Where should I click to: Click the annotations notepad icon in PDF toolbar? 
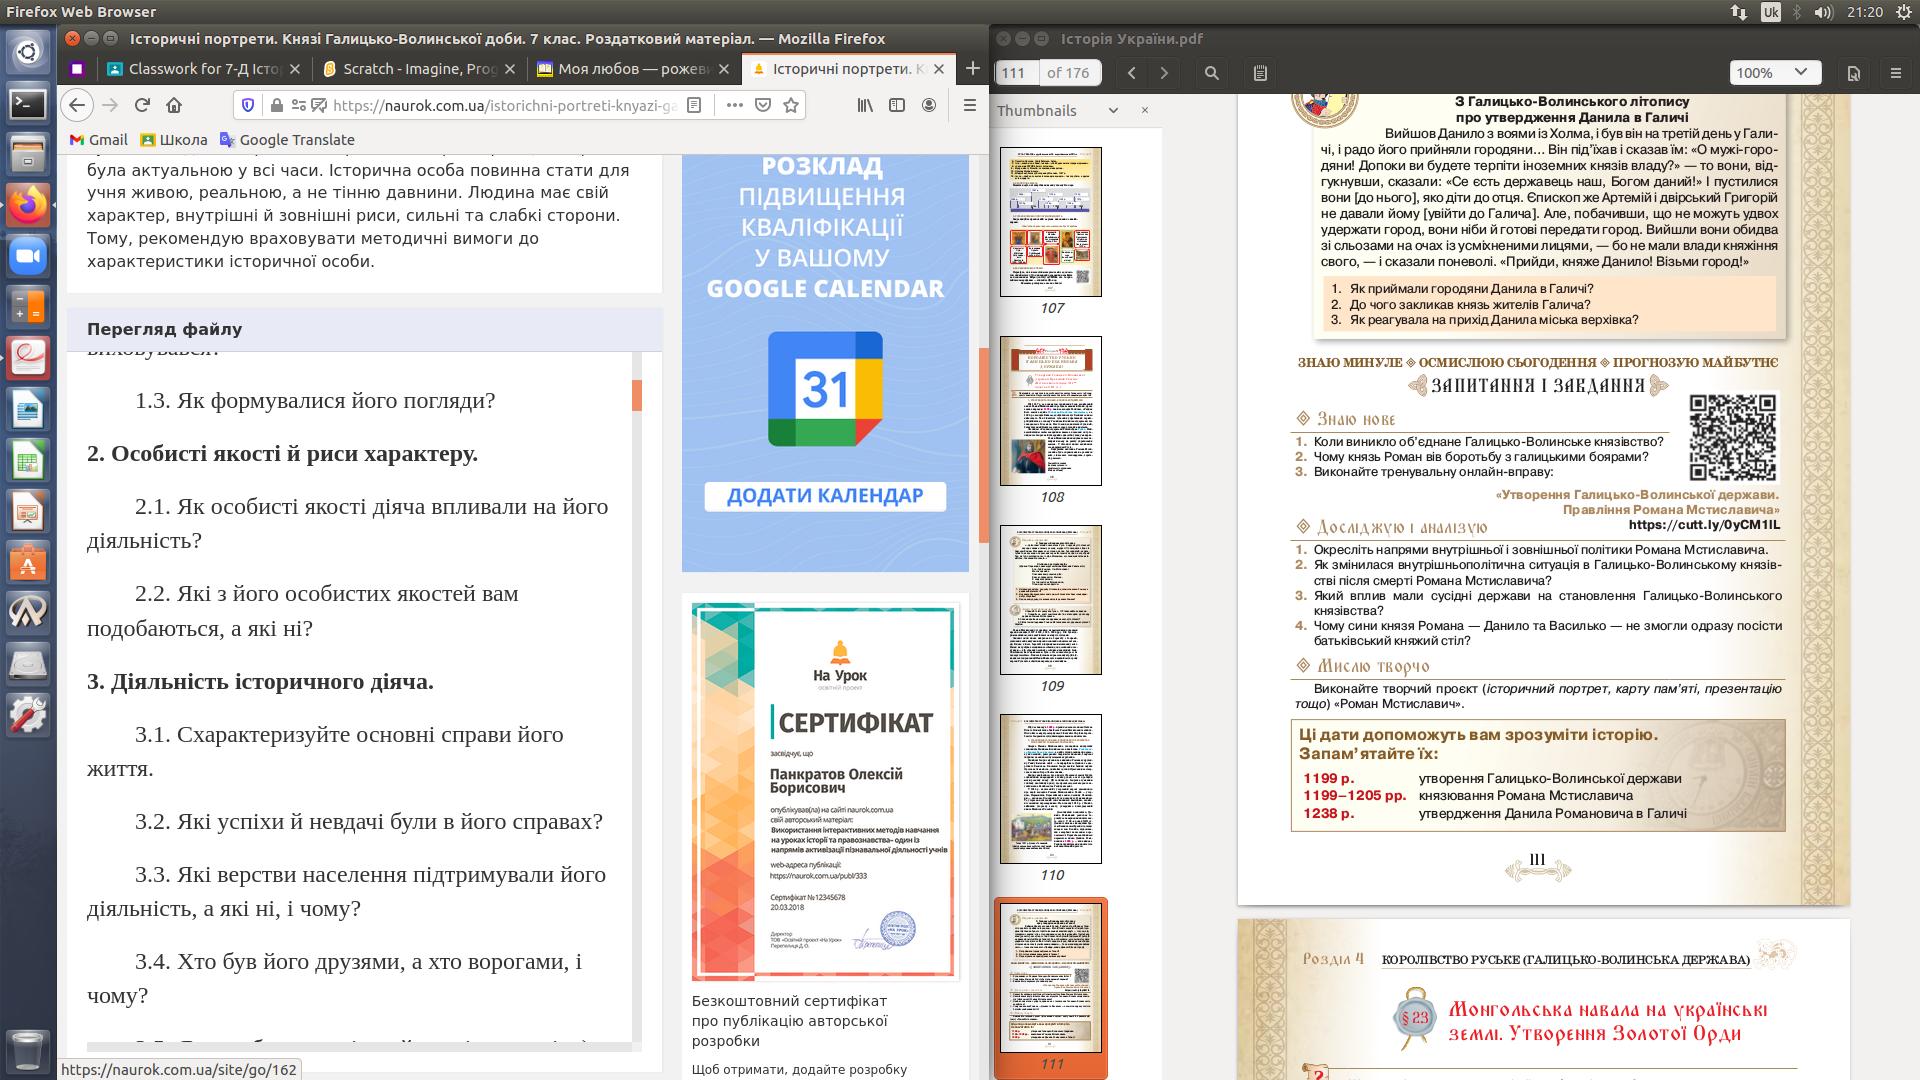(x=1260, y=73)
